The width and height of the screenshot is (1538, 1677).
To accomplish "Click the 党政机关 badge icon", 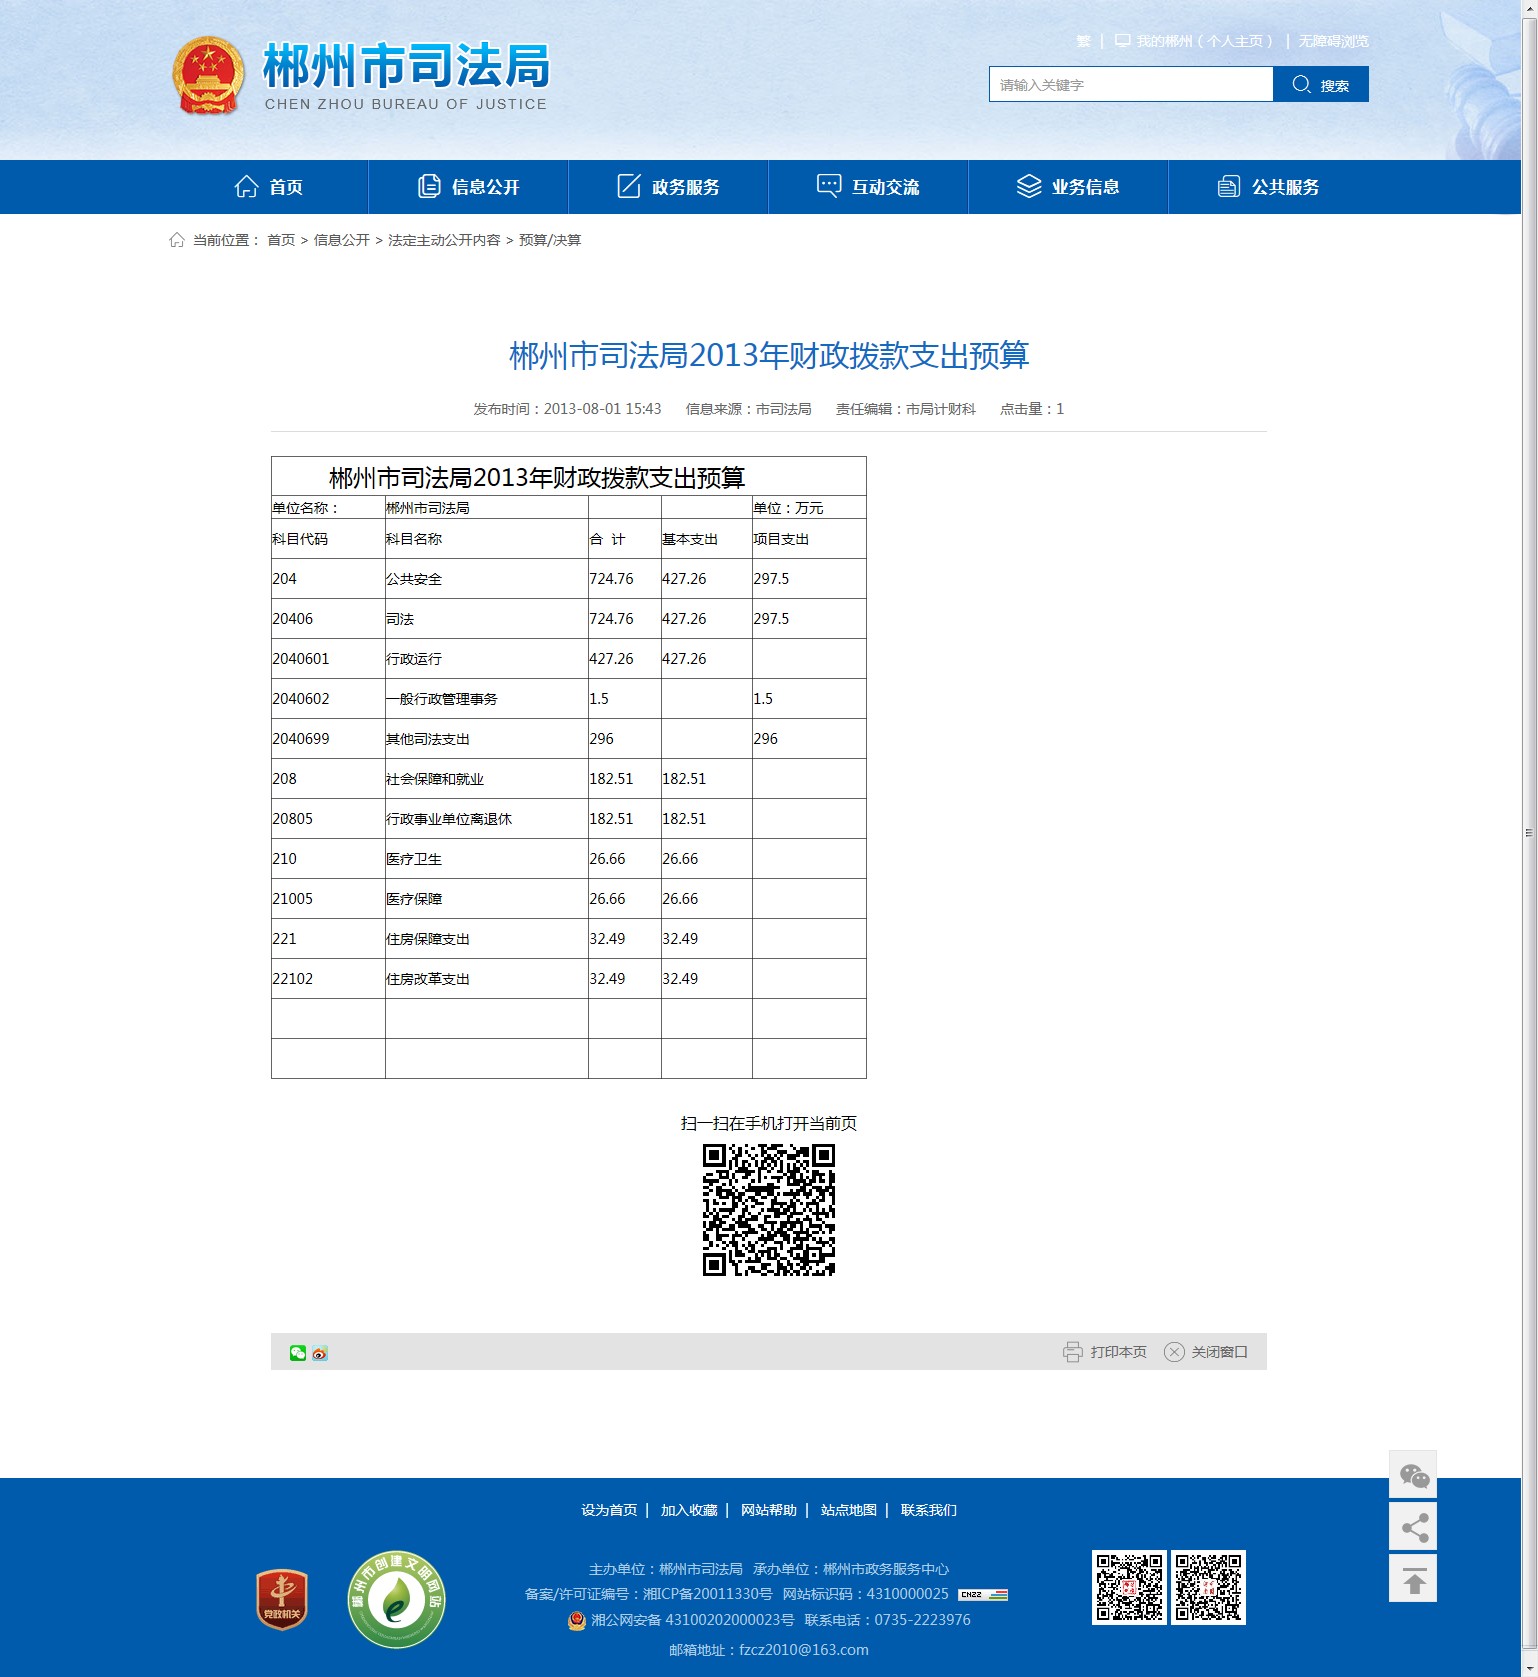I will coord(282,1599).
